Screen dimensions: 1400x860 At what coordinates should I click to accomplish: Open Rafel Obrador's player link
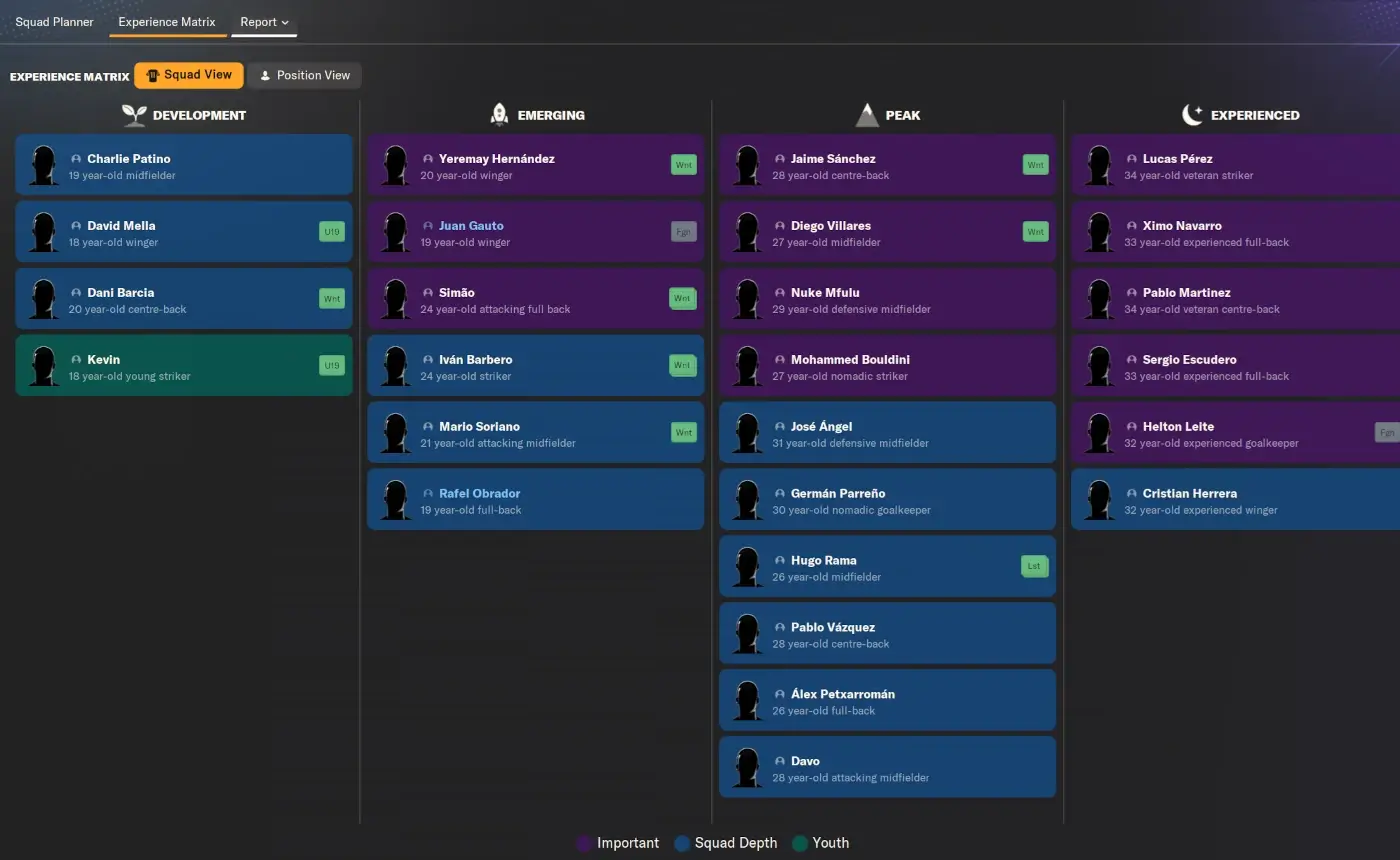[x=479, y=494]
